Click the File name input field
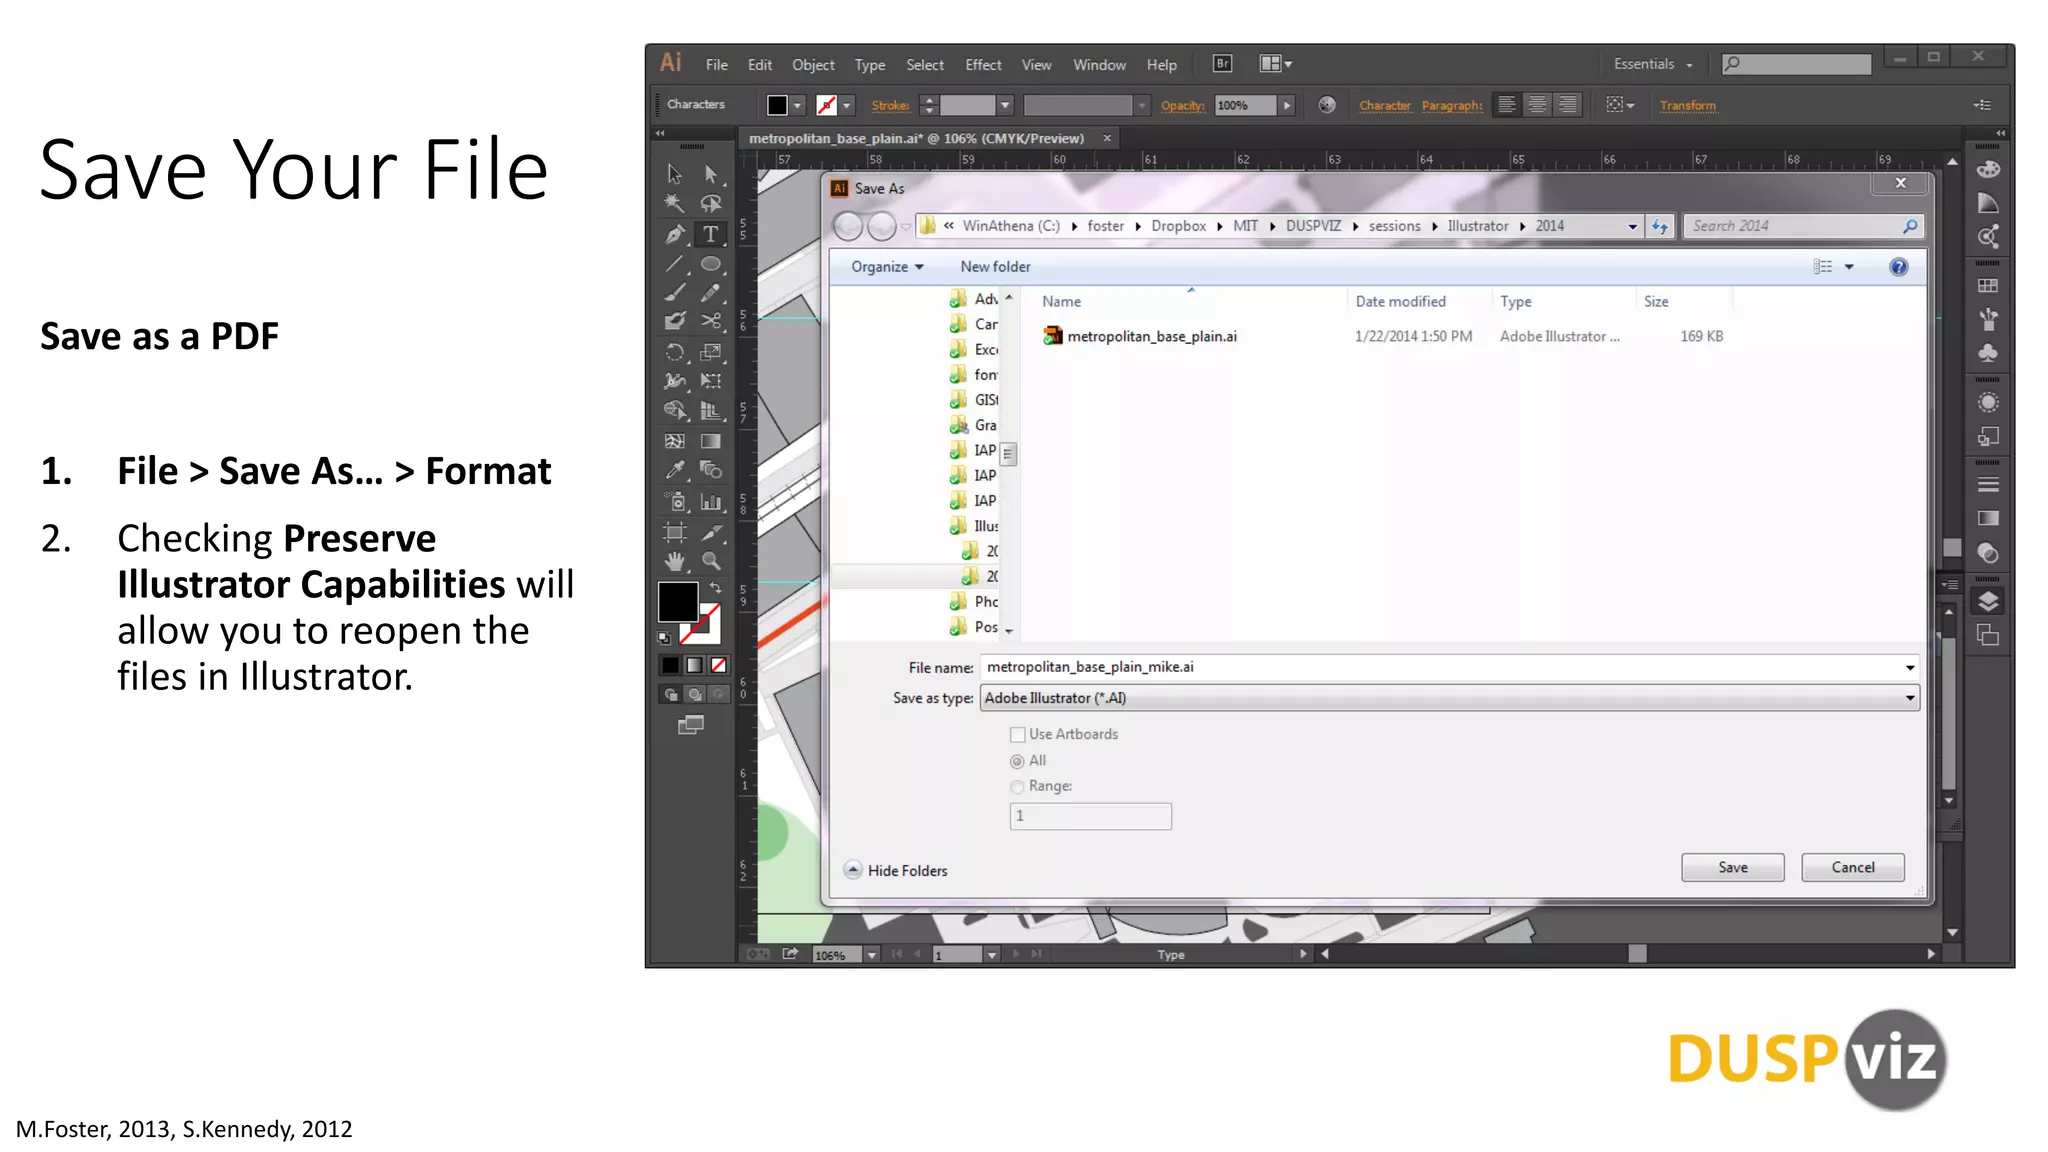This screenshot has width=2048, height=1152. 1442,667
